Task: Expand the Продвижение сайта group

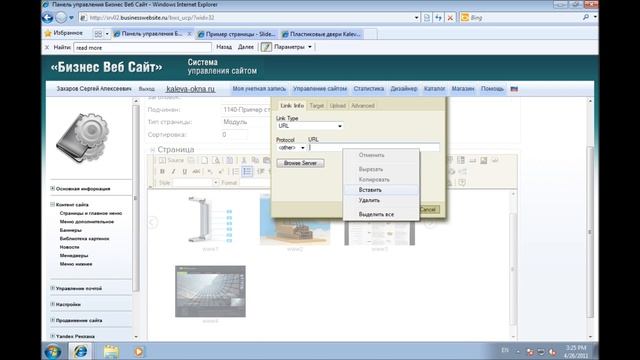Action: click(52, 320)
